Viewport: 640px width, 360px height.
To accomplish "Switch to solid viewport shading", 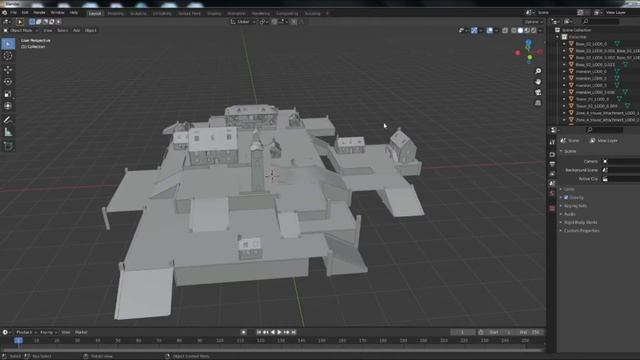I will [520, 30].
